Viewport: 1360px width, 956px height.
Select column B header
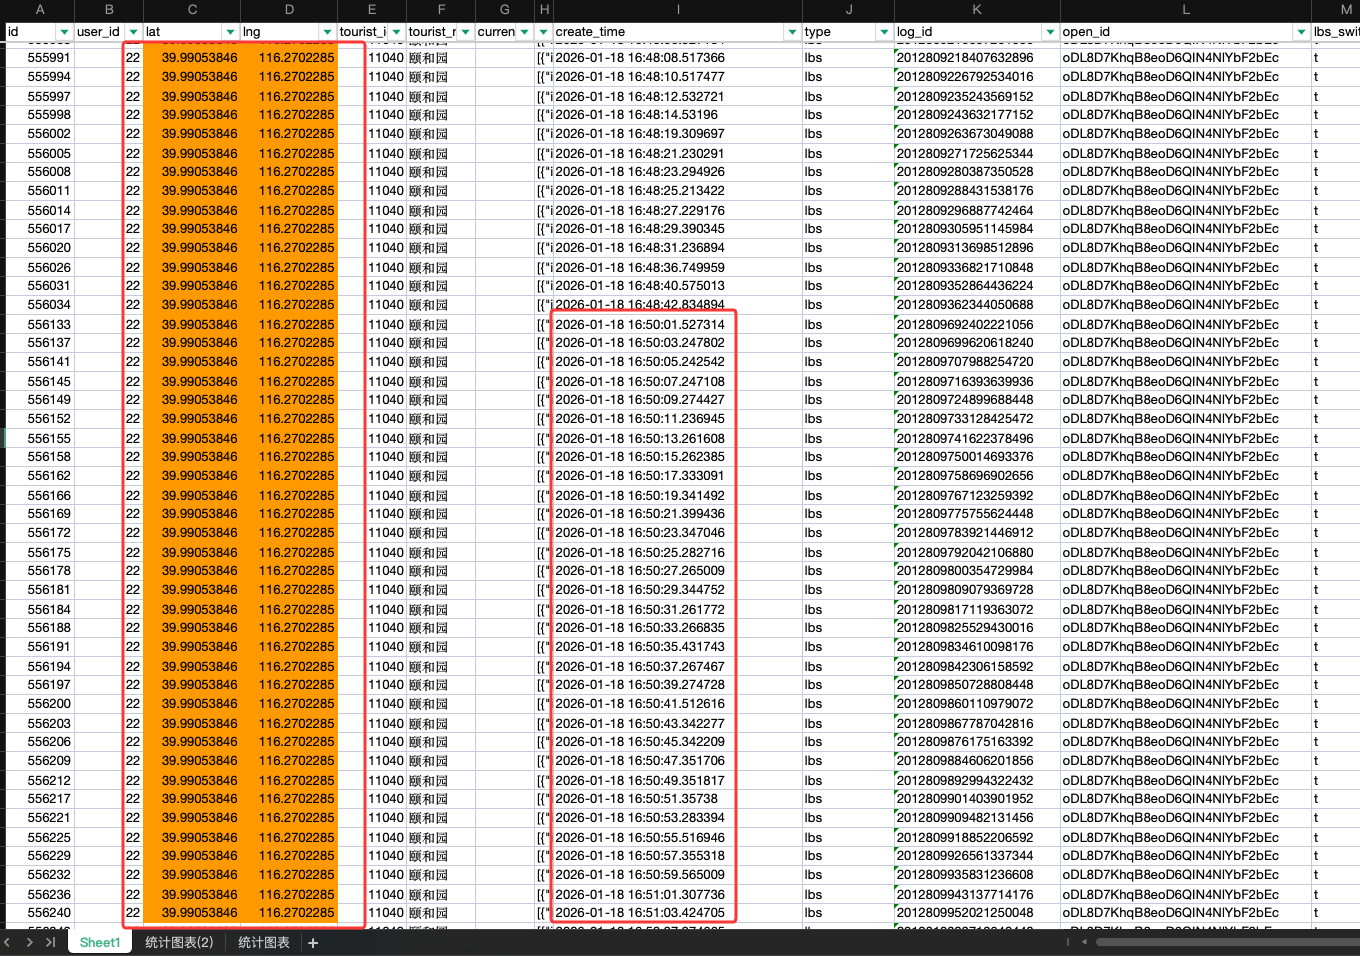[109, 9]
